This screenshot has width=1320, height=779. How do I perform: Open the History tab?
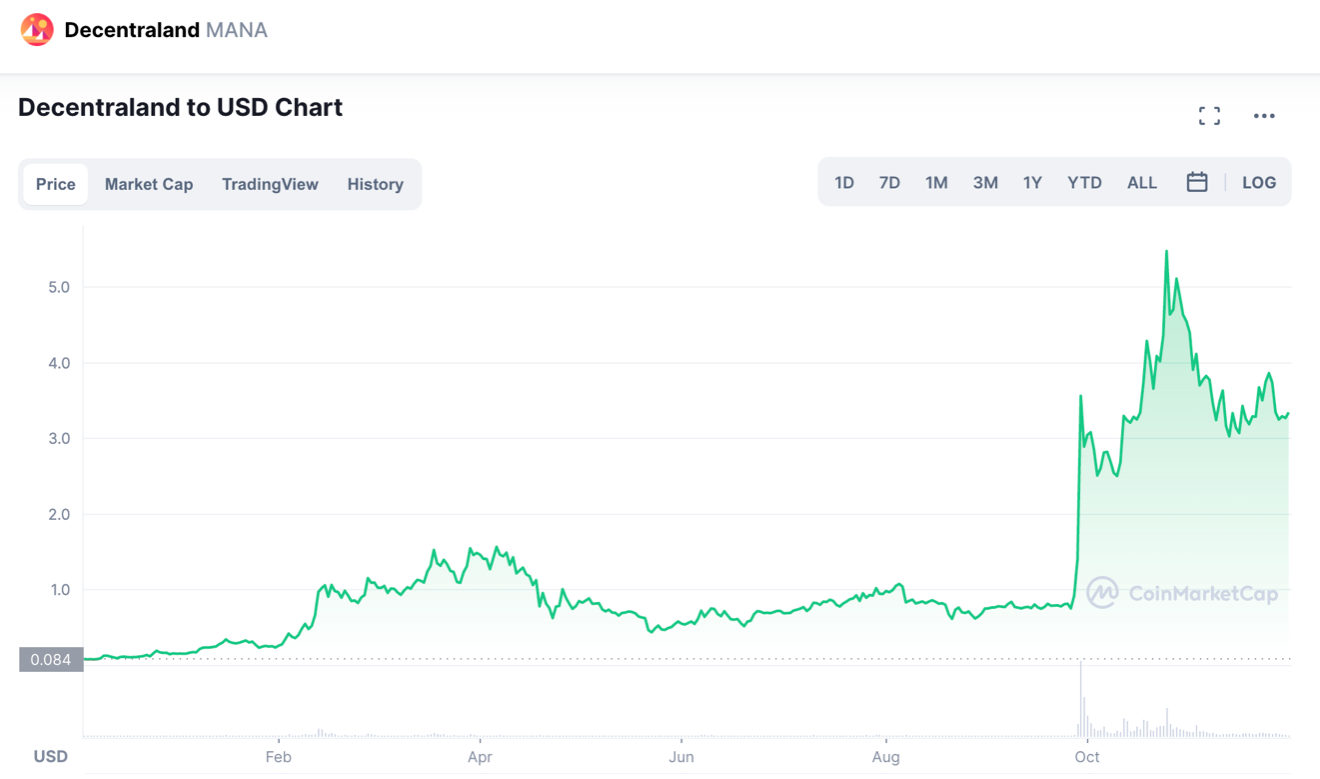375,184
